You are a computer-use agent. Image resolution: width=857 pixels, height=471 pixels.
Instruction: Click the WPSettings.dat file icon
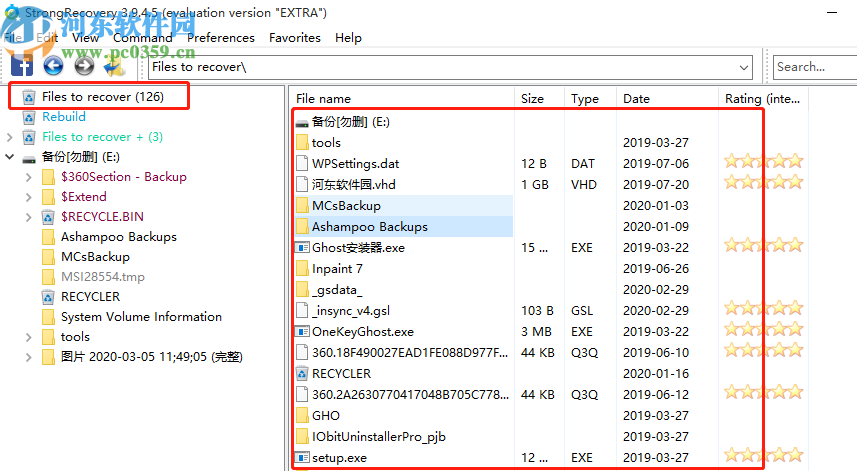click(x=302, y=163)
